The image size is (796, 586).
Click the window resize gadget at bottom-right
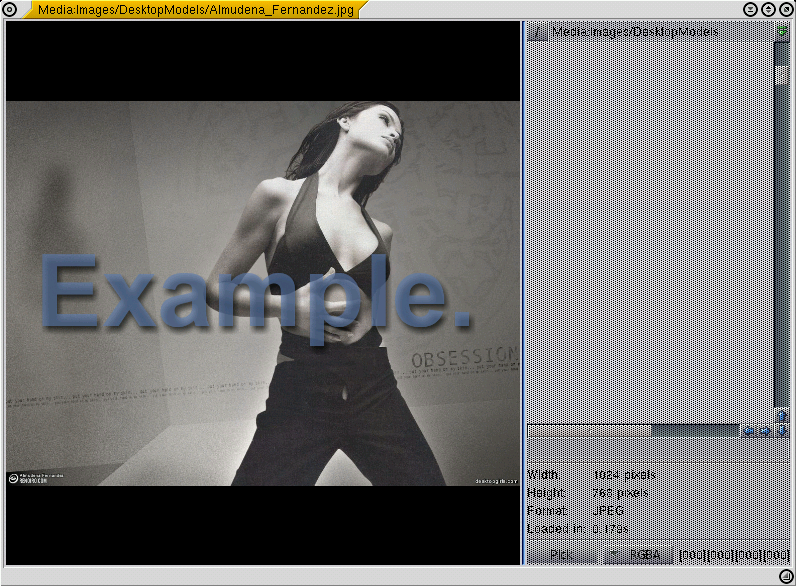(786, 576)
